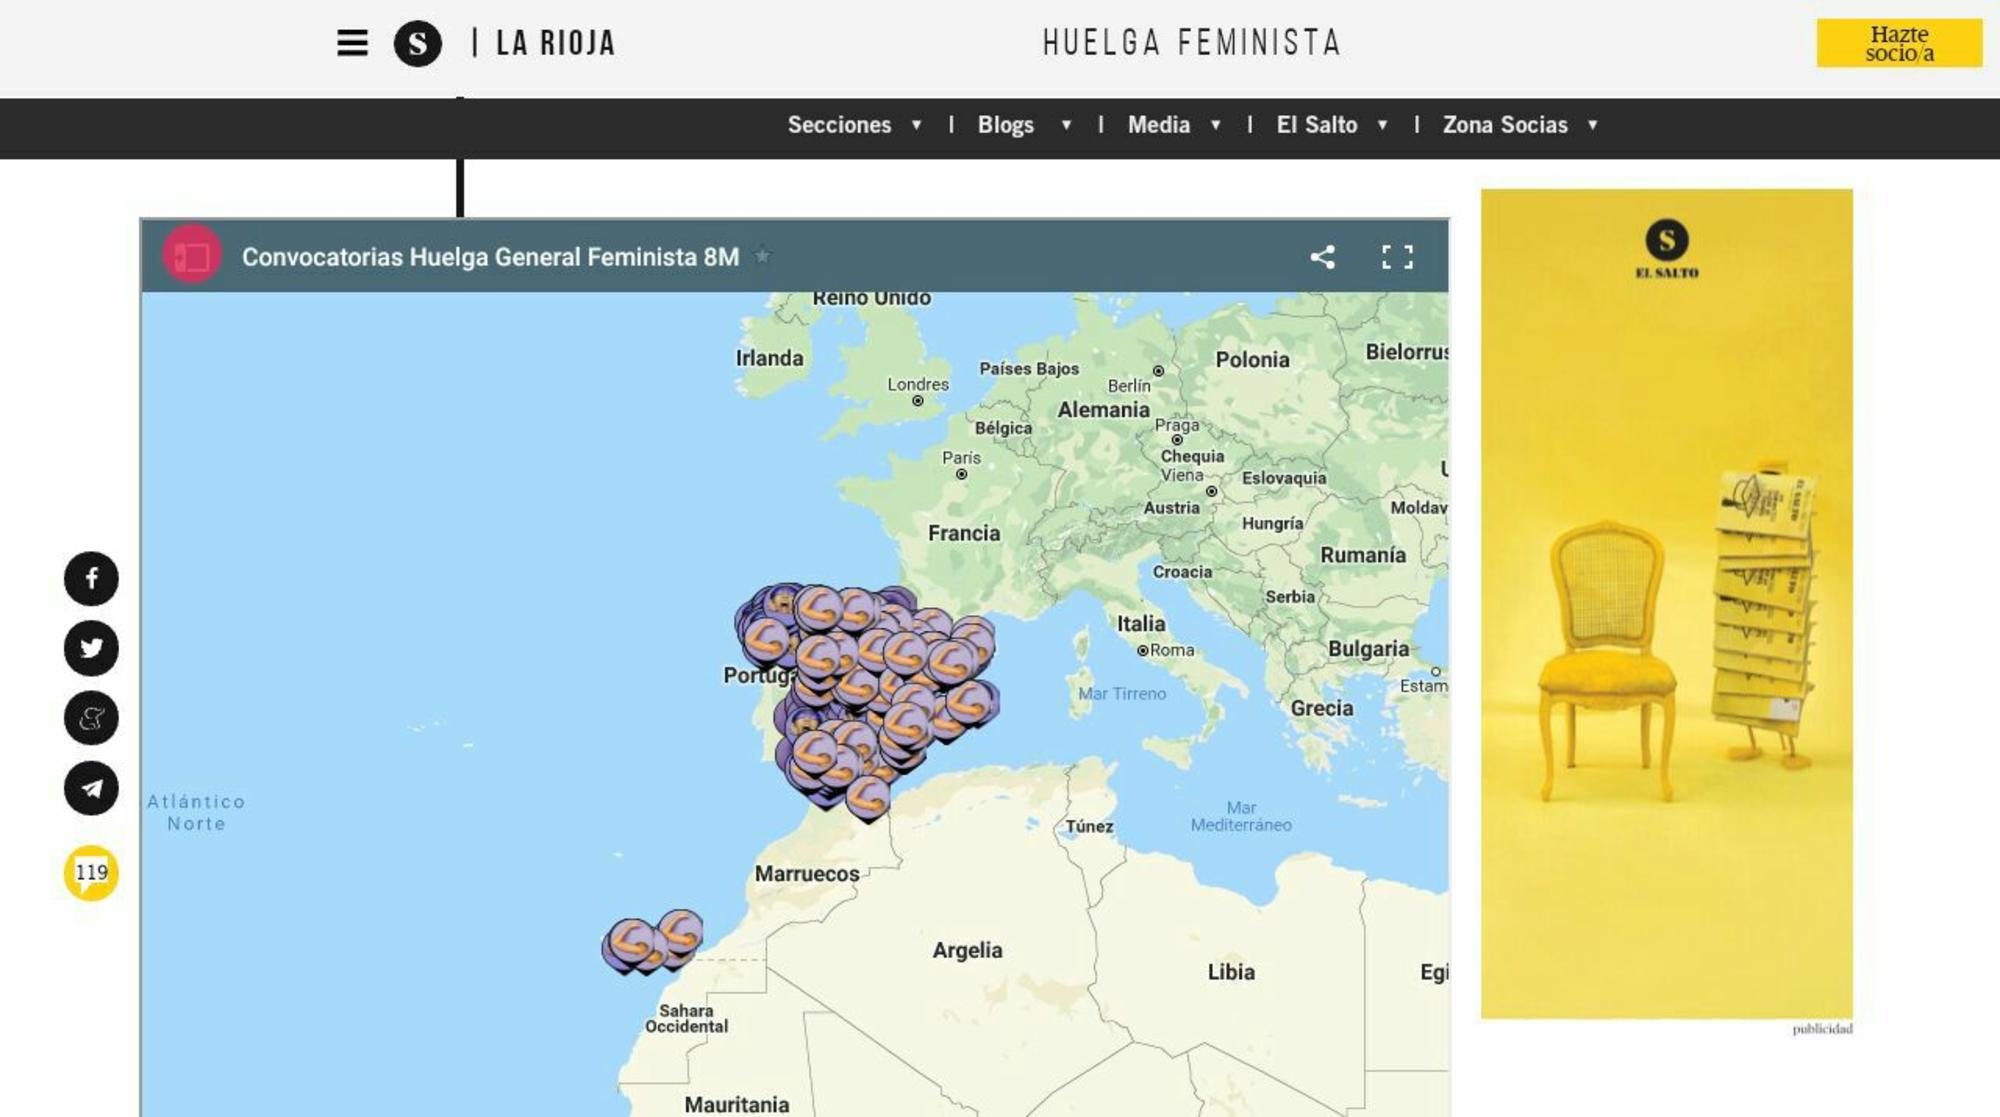The width and height of the screenshot is (2000, 1117).
Task: Click the map share icon
Action: 1322,257
